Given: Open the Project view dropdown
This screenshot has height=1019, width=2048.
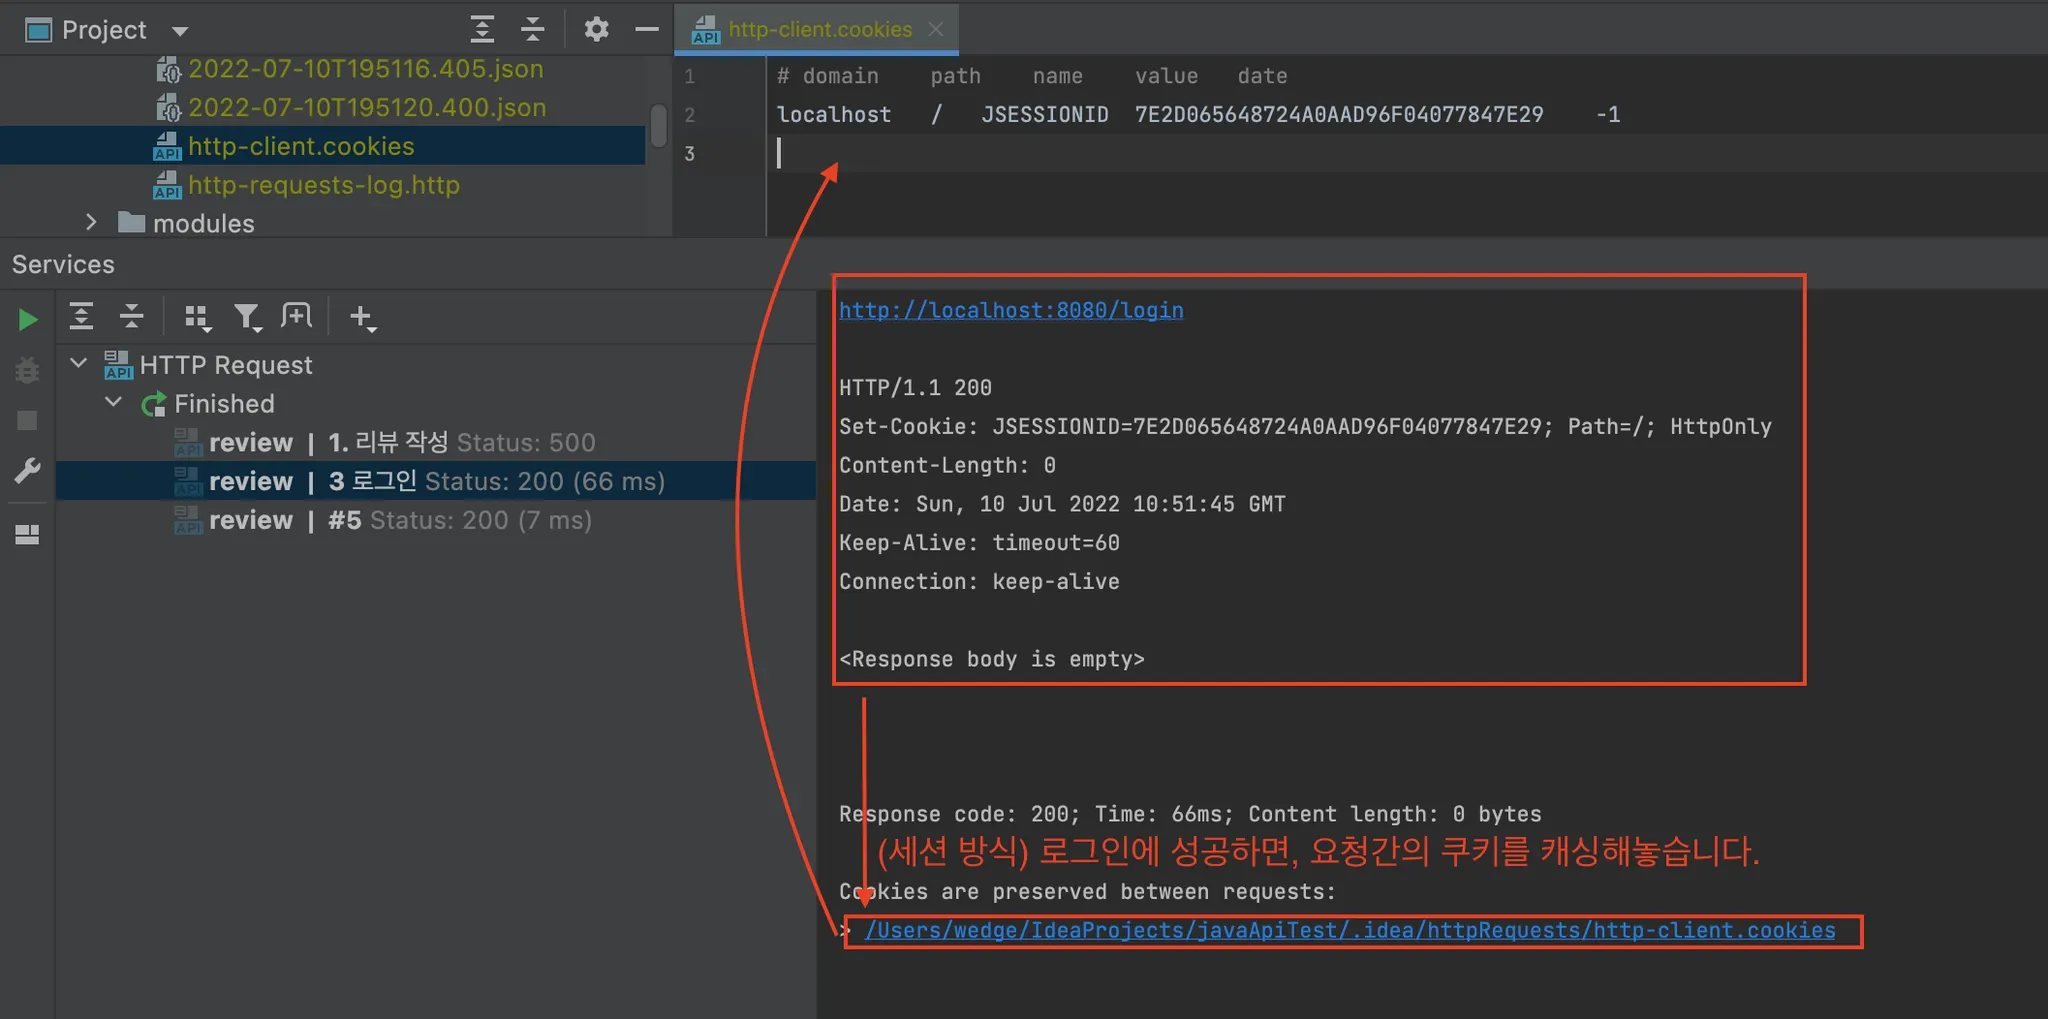Looking at the screenshot, I should pos(180,31).
